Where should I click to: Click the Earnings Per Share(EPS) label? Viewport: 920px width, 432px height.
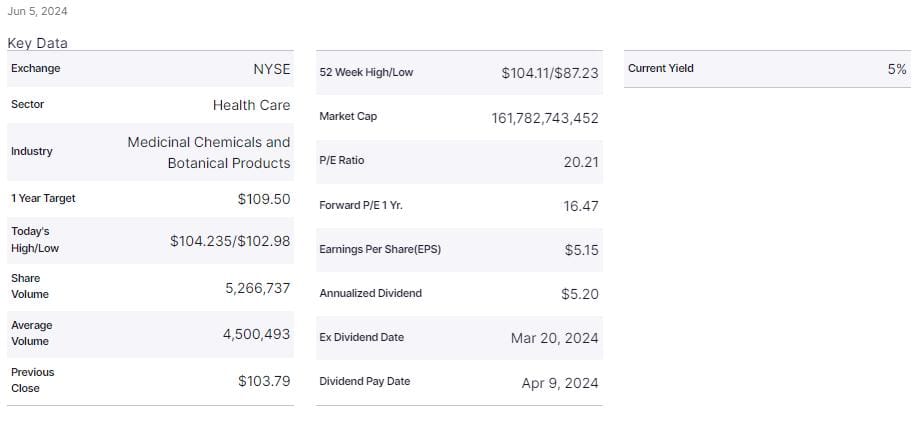point(380,249)
